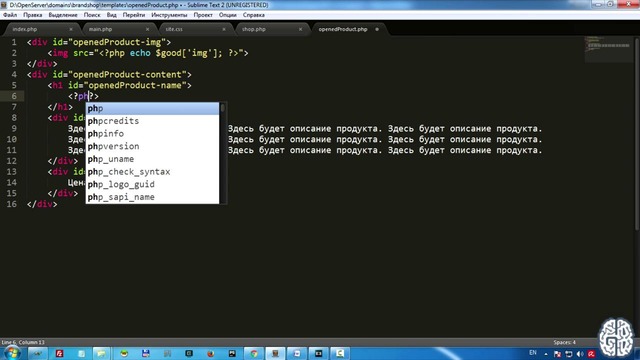Choose the 'php' autocomplete suggestion
The height and width of the screenshot is (360, 640).
tap(152, 108)
